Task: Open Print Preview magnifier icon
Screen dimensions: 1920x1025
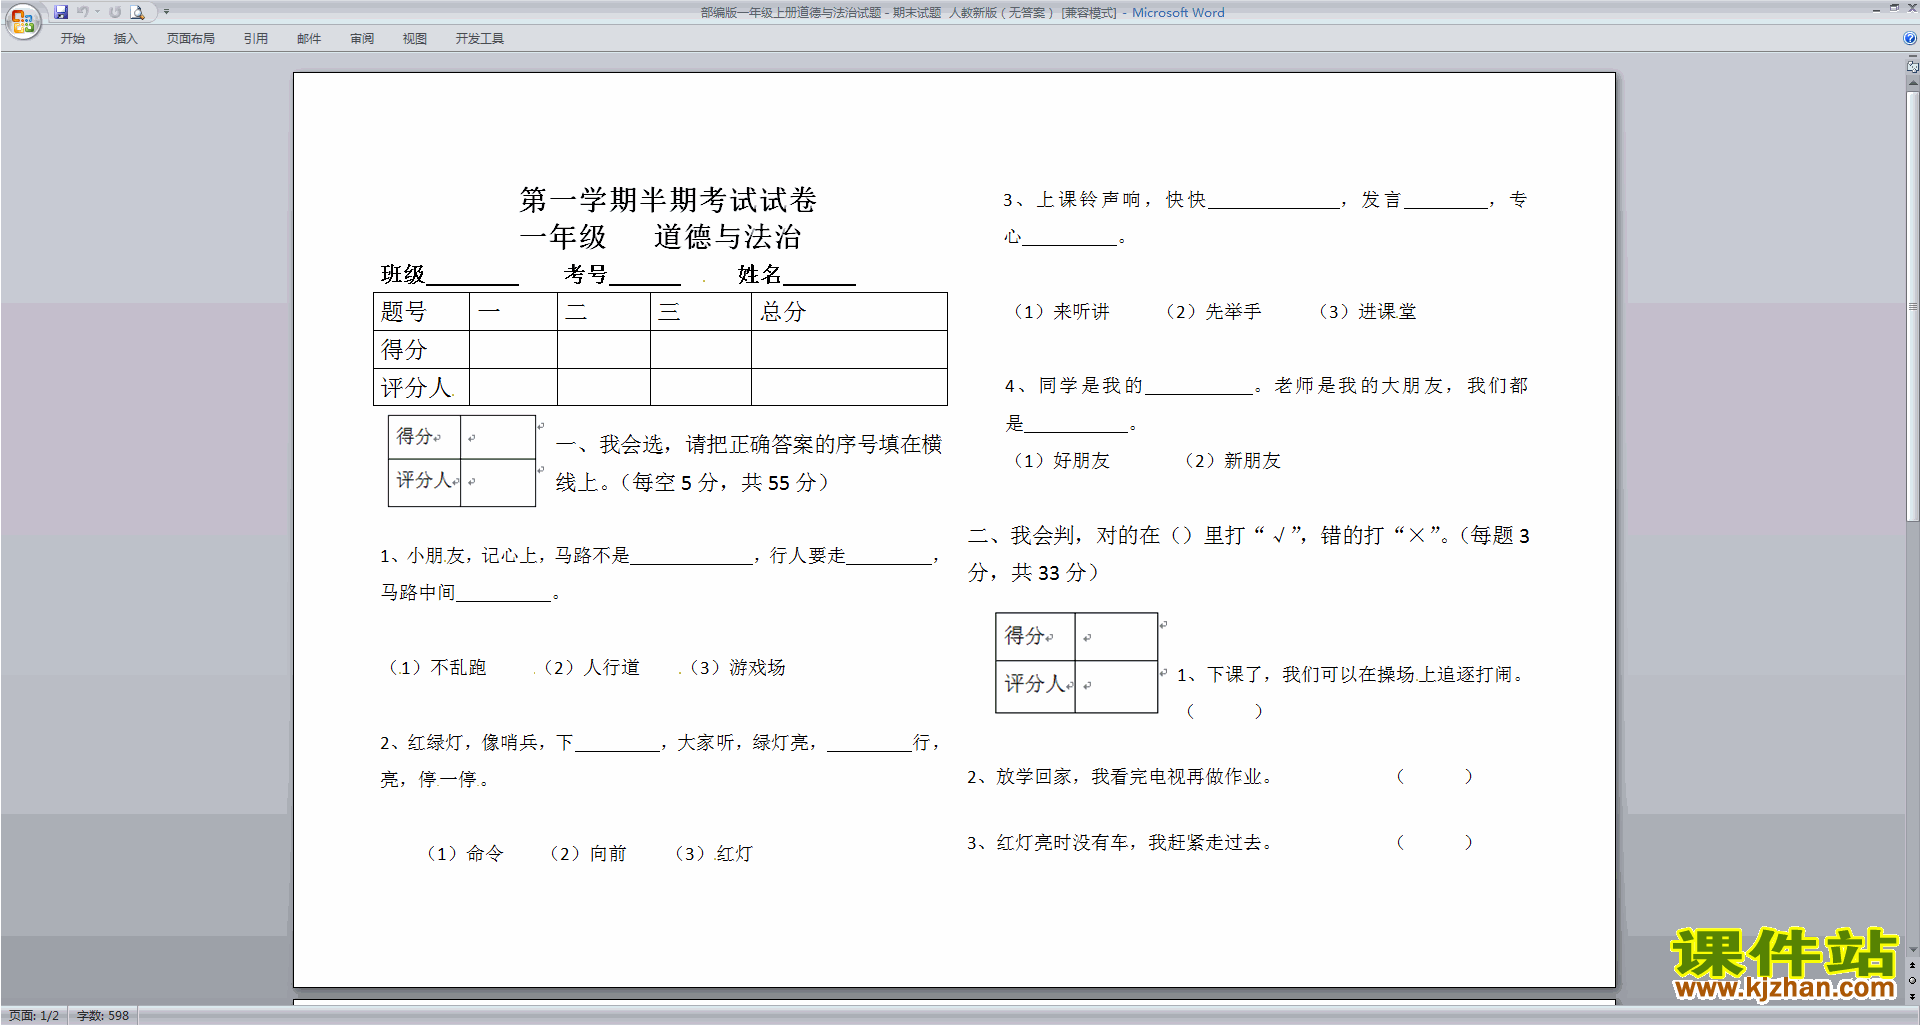Action: 138,12
